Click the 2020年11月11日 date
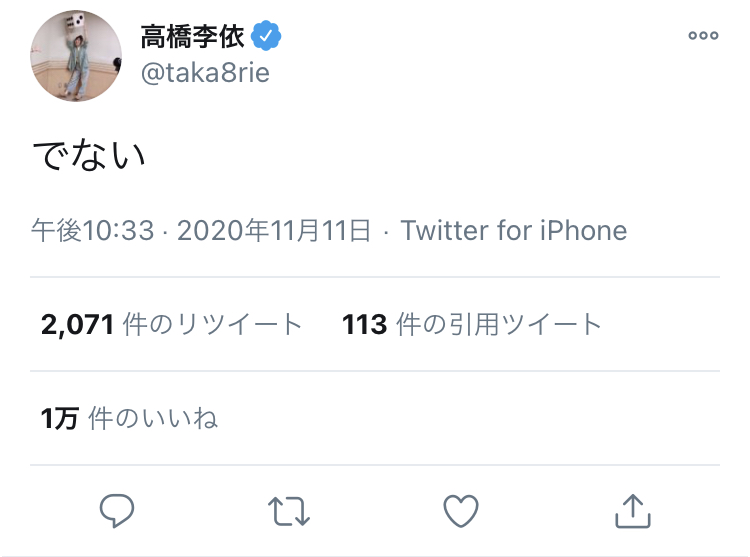Image resolution: width=750 pixels, height=557 pixels. (x=275, y=231)
